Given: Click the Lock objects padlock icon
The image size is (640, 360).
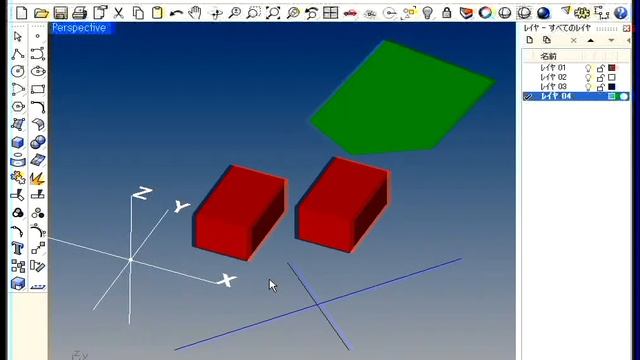Looking at the screenshot, I should point(447,13).
